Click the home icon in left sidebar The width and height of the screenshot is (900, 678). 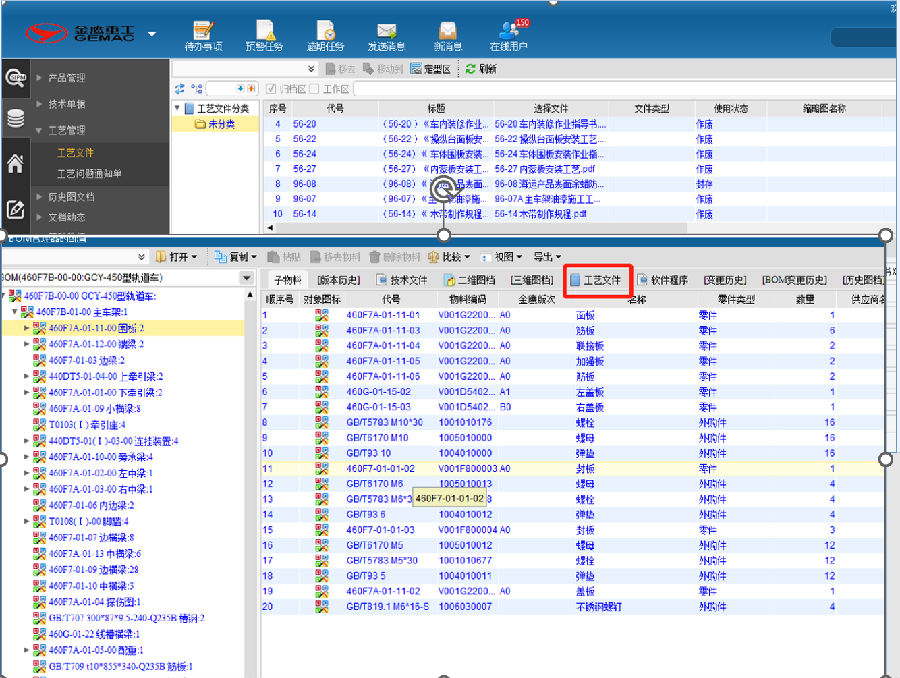pos(15,165)
